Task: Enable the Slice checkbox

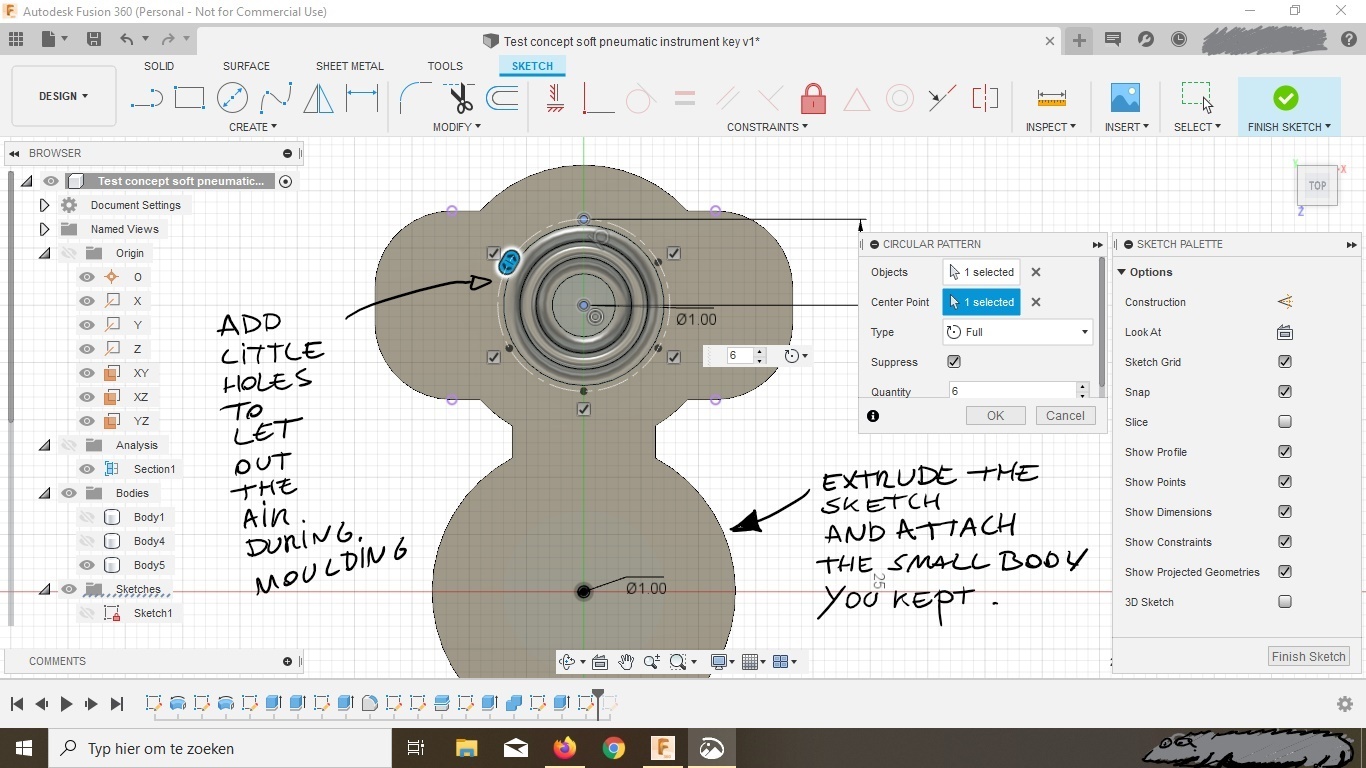Action: click(1285, 422)
